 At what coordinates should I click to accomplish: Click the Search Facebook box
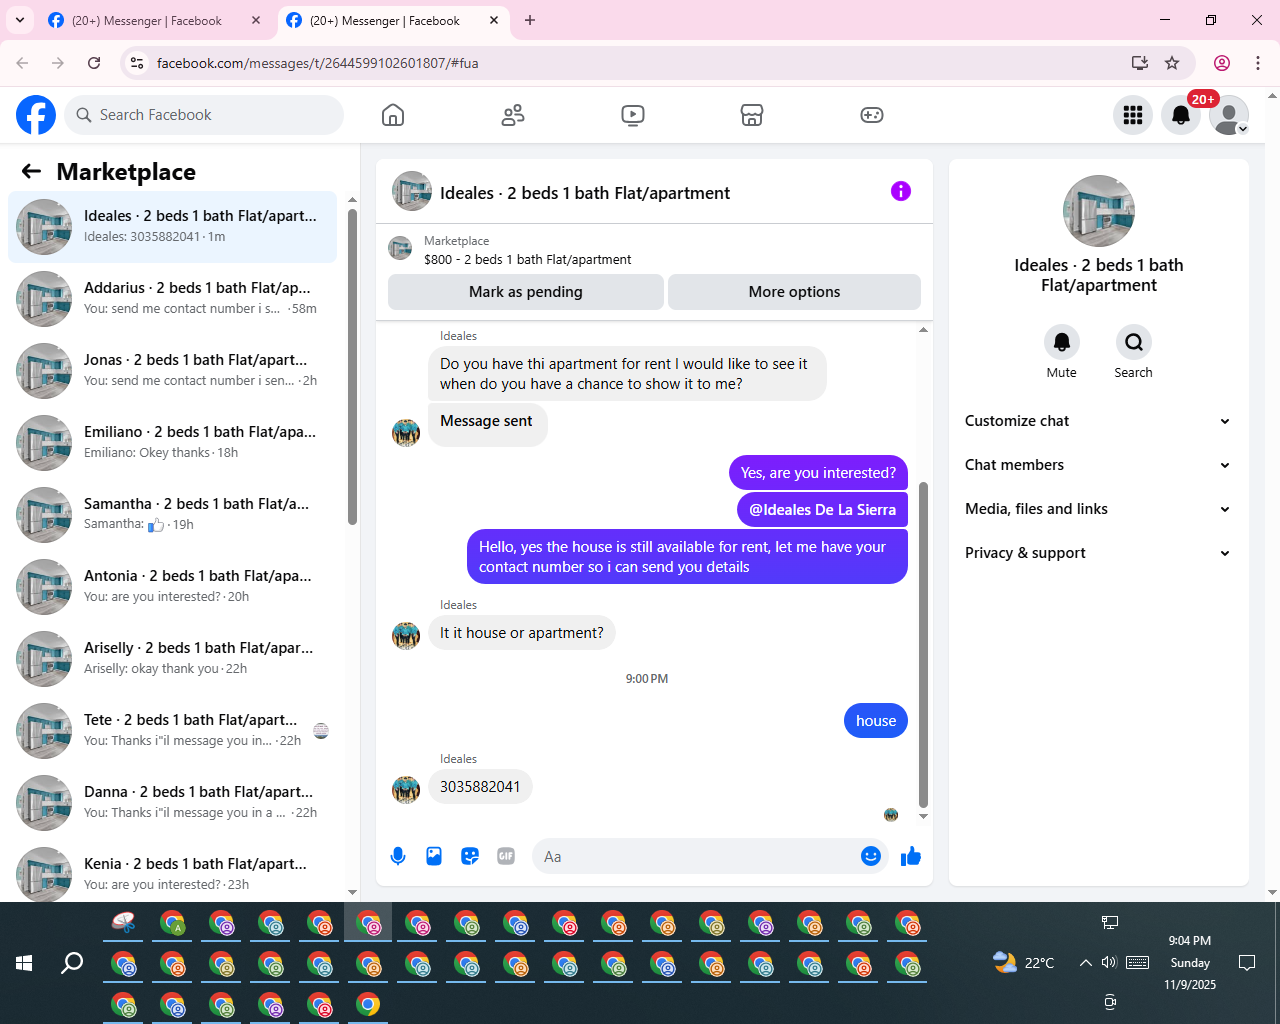tap(204, 115)
